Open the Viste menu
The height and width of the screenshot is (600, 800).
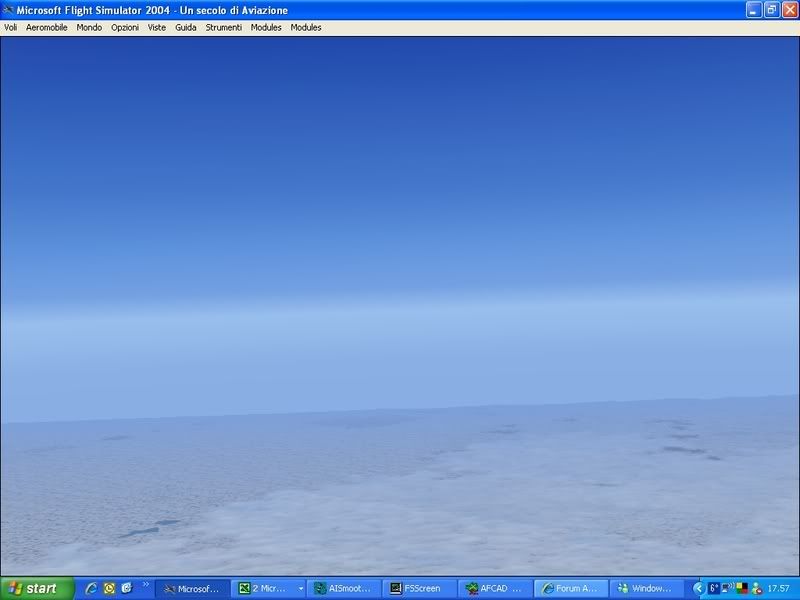pyautogui.click(x=157, y=28)
